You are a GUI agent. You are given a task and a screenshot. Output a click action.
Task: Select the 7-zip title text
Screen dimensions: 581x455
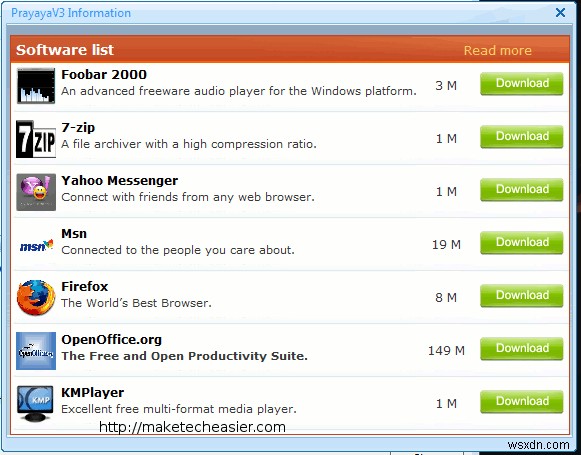(78, 127)
